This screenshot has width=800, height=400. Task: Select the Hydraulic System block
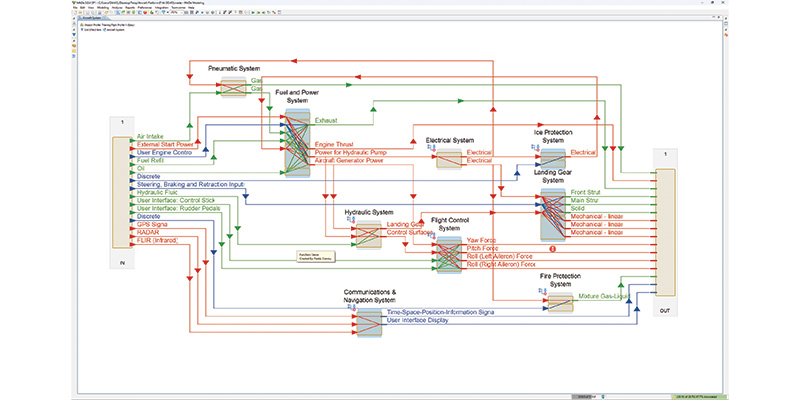(368, 235)
